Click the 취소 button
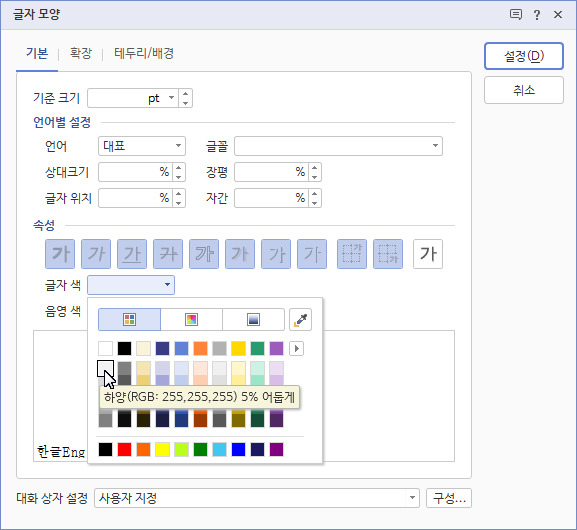This screenshot has width=577, height=530. point(524,90)
